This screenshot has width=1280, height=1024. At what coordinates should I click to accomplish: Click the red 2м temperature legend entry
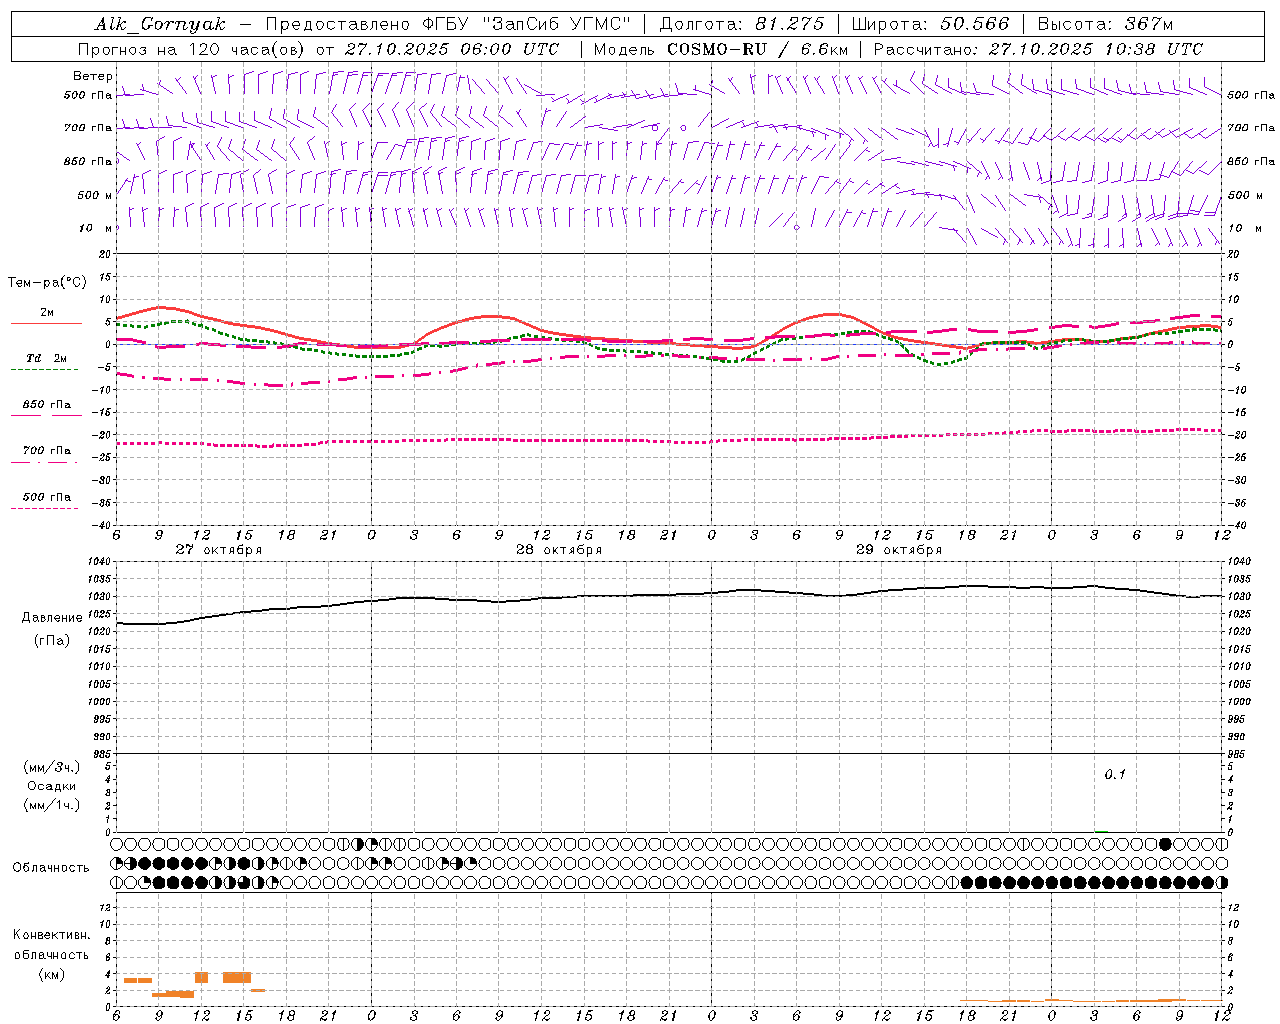[46, 316]
